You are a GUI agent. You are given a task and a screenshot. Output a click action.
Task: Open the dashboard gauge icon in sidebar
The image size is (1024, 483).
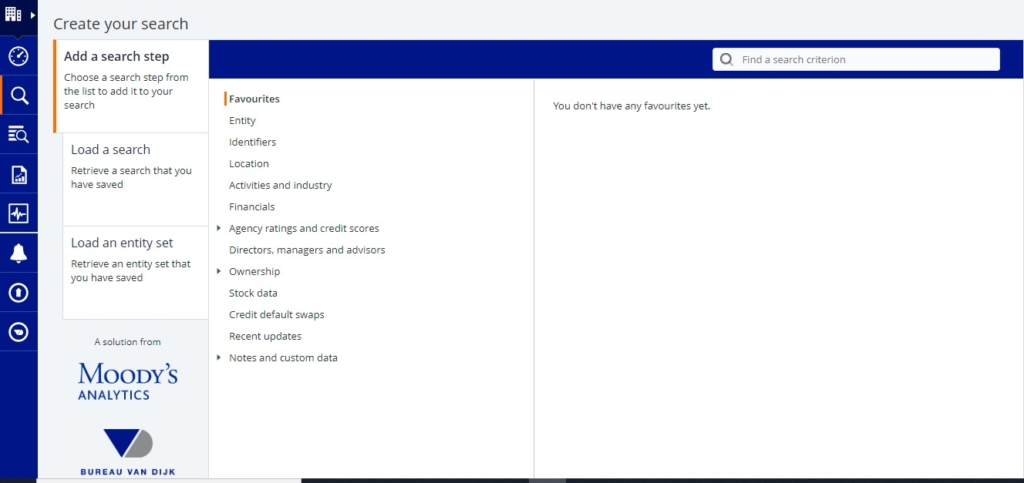click(x=18, y=56)
